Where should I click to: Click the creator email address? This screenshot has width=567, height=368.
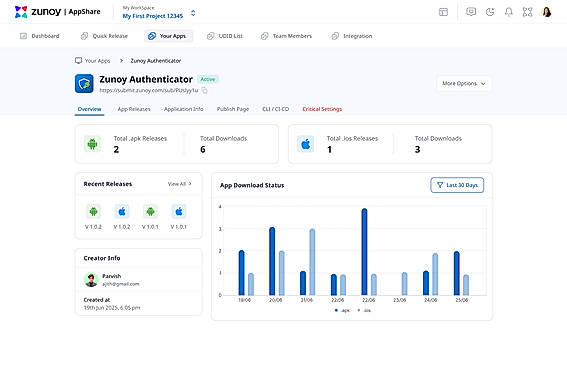tap(121, 284)
